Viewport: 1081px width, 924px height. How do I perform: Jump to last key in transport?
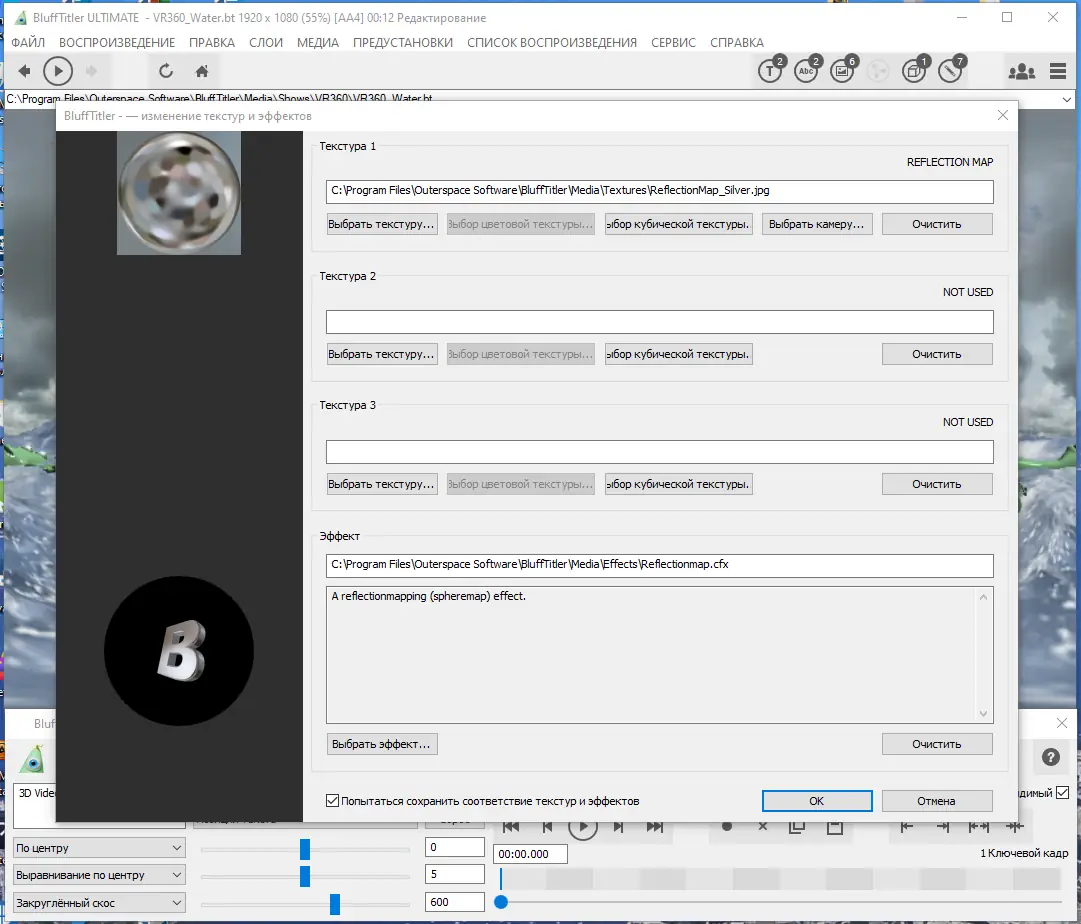pos(654,827)
